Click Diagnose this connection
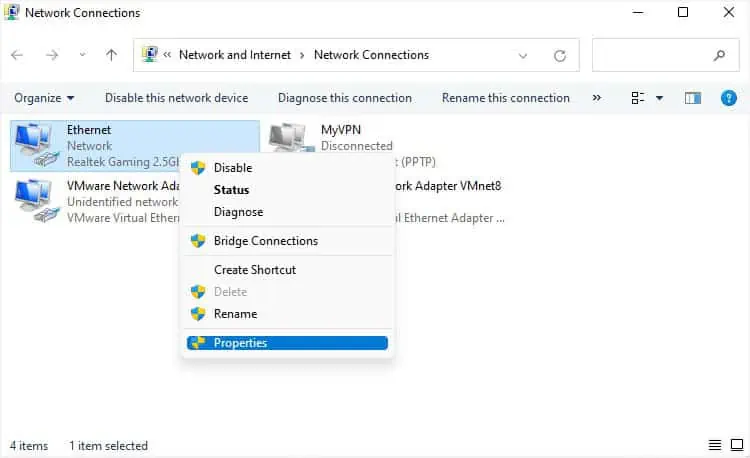 tap(345, 98)
